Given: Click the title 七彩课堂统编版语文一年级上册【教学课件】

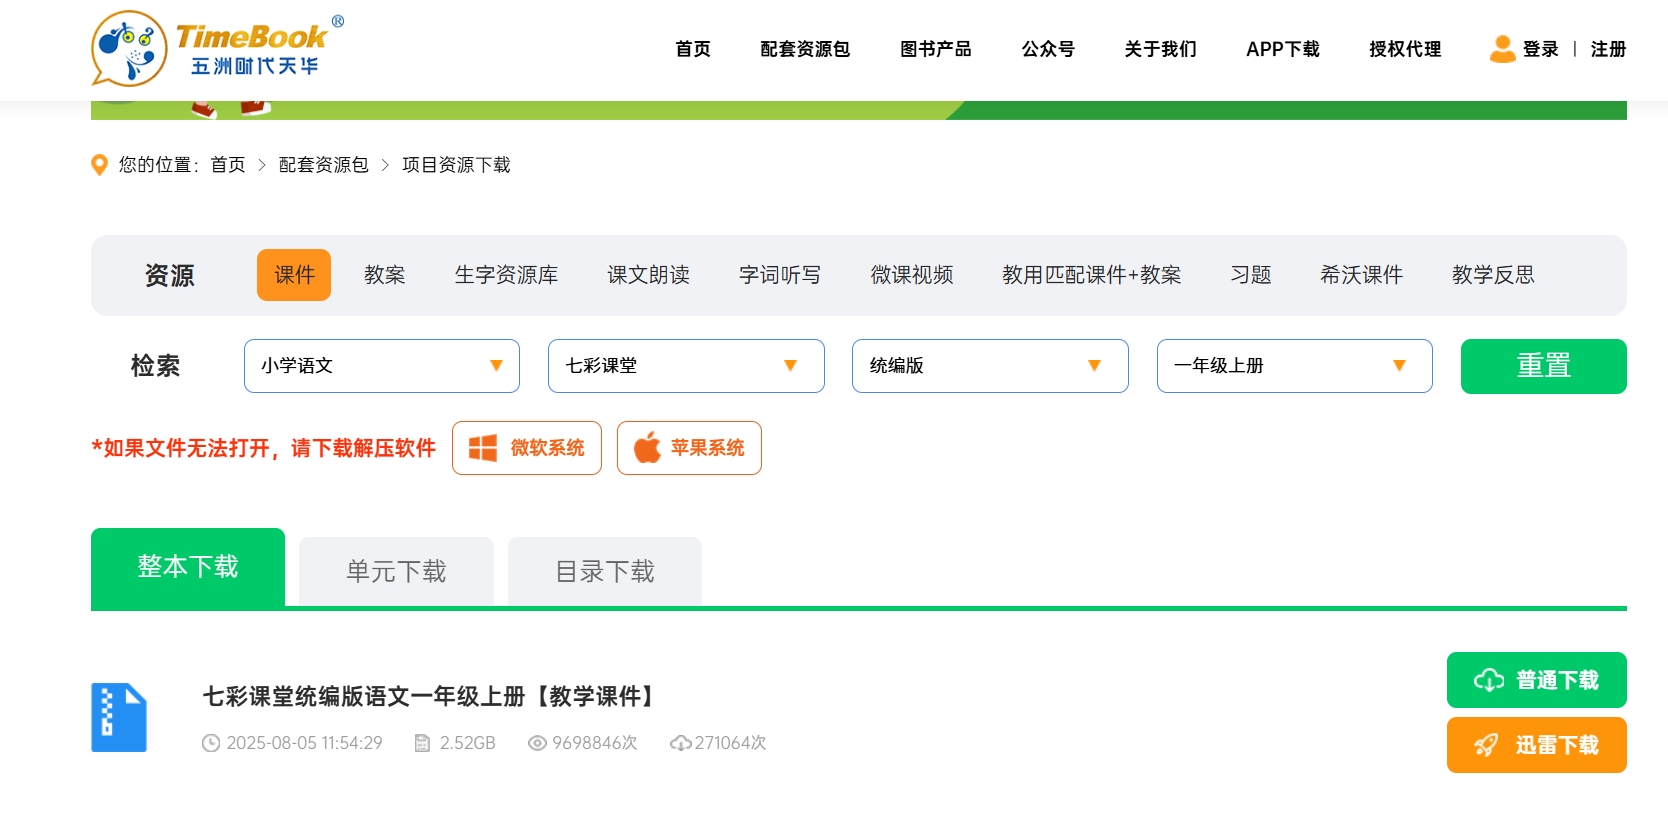Looking at the screenshot, I should [432, 696].
